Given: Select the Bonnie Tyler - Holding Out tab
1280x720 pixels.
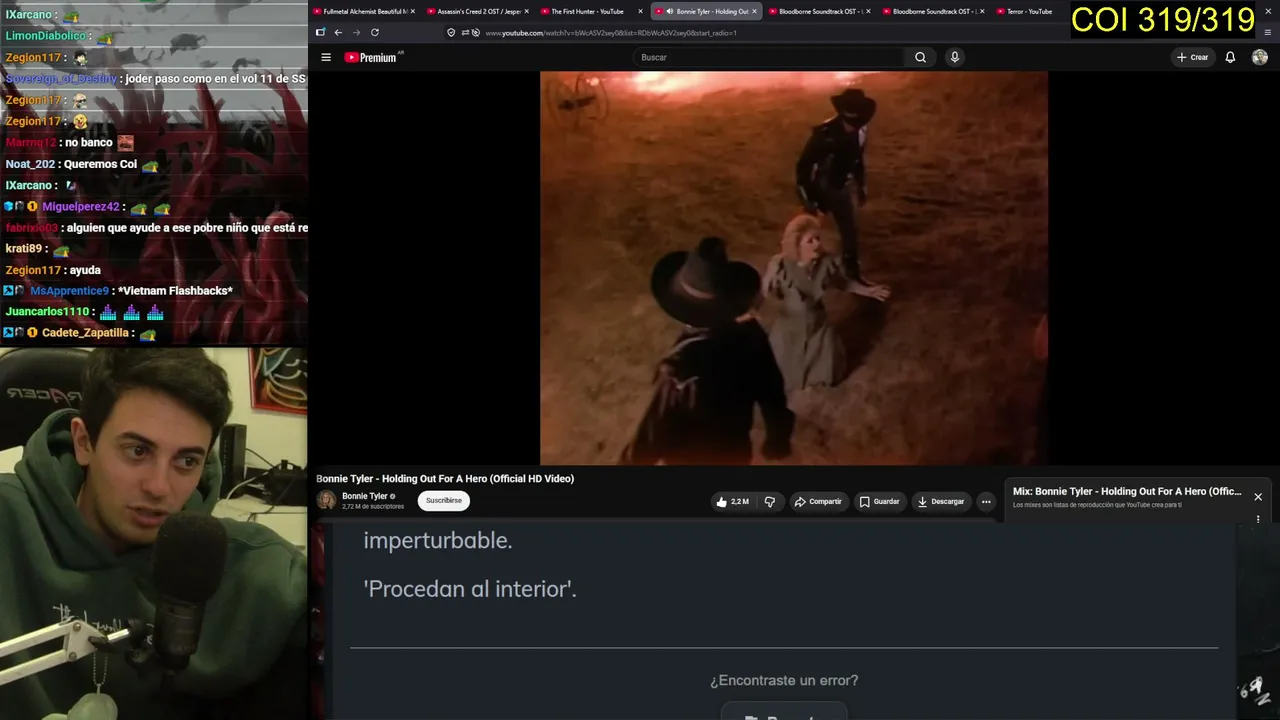Looking at the screenshot, I should point(706,11).
